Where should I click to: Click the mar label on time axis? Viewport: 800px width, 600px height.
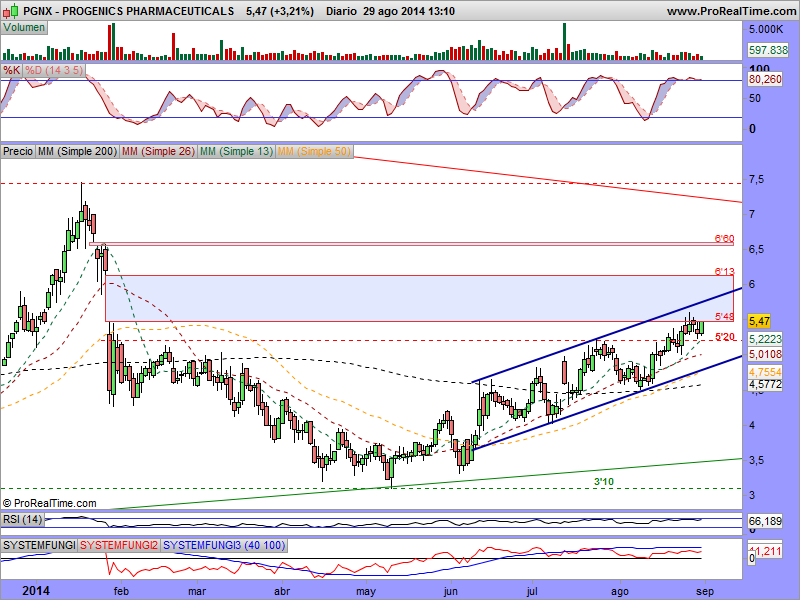197,591
